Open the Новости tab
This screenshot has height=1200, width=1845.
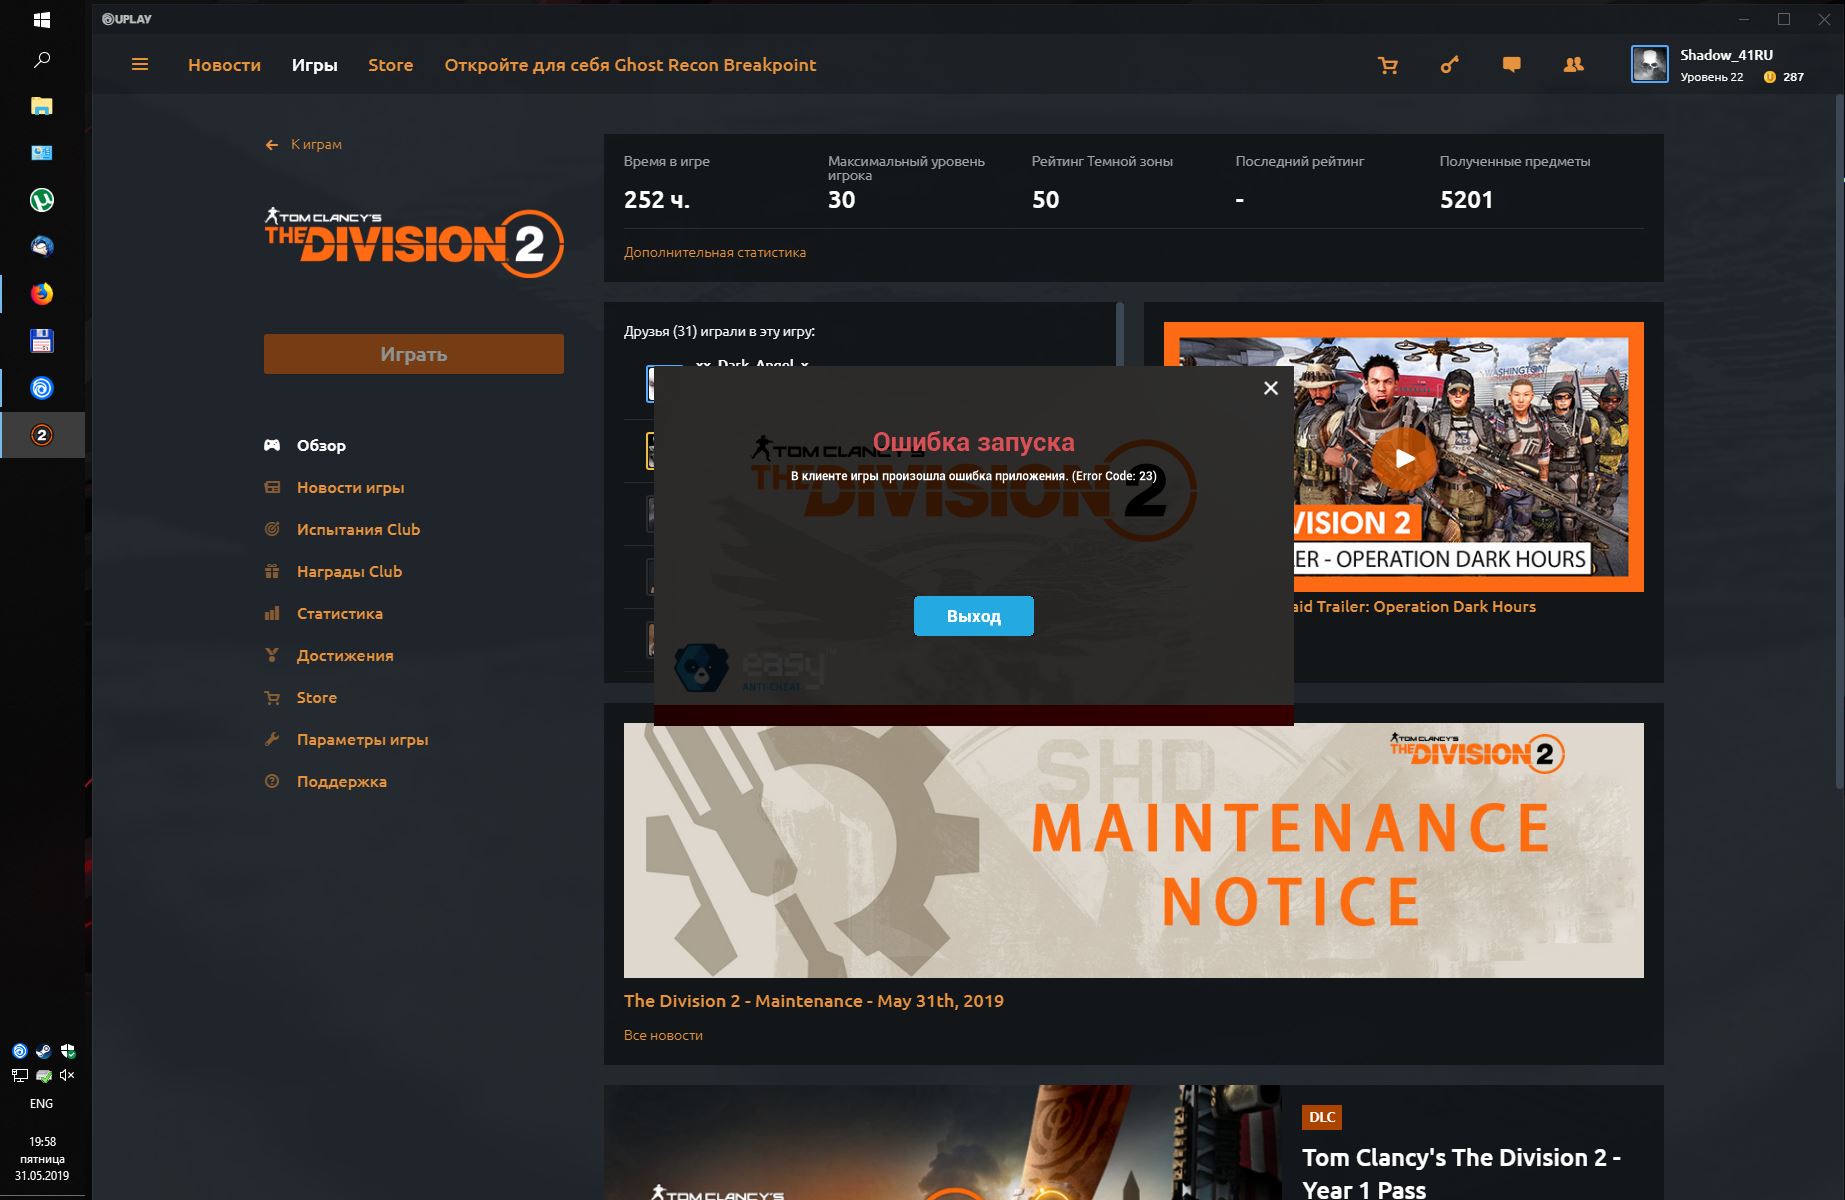[224, 65]
